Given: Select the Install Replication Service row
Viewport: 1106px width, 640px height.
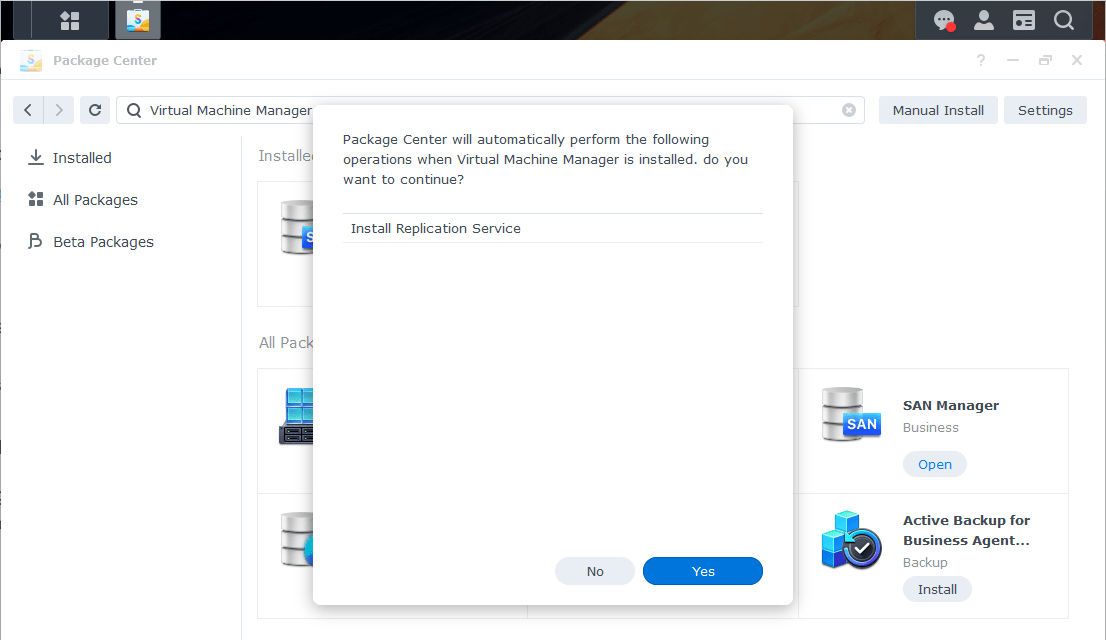Looking at the screenshot, I should pos(552,228).
